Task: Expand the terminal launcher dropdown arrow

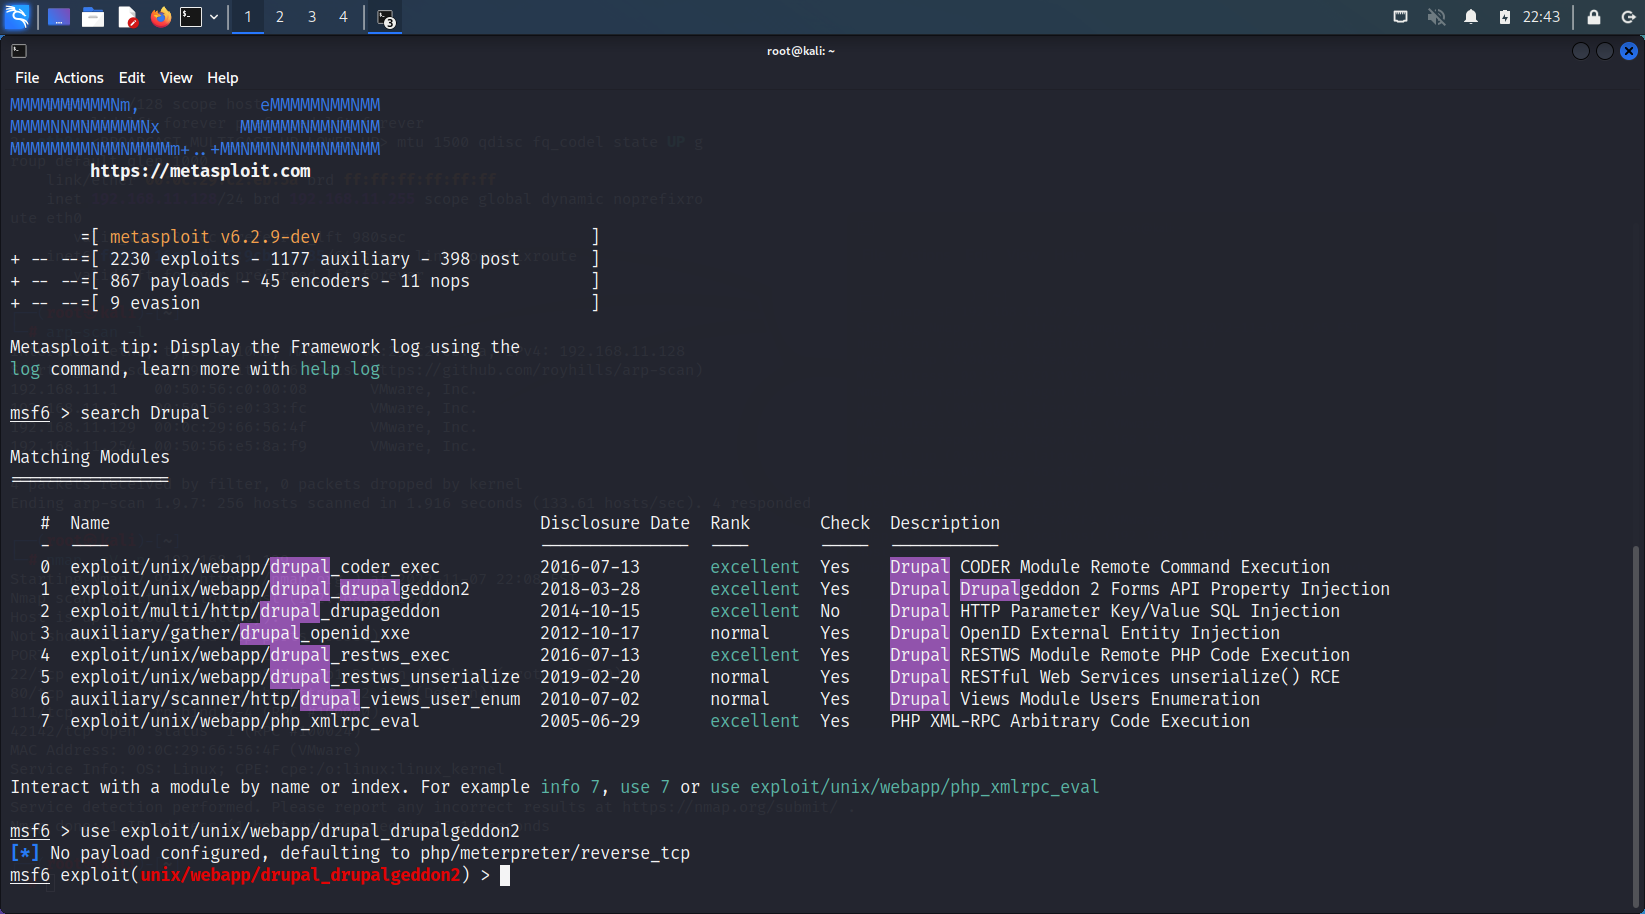Action: 214,17
